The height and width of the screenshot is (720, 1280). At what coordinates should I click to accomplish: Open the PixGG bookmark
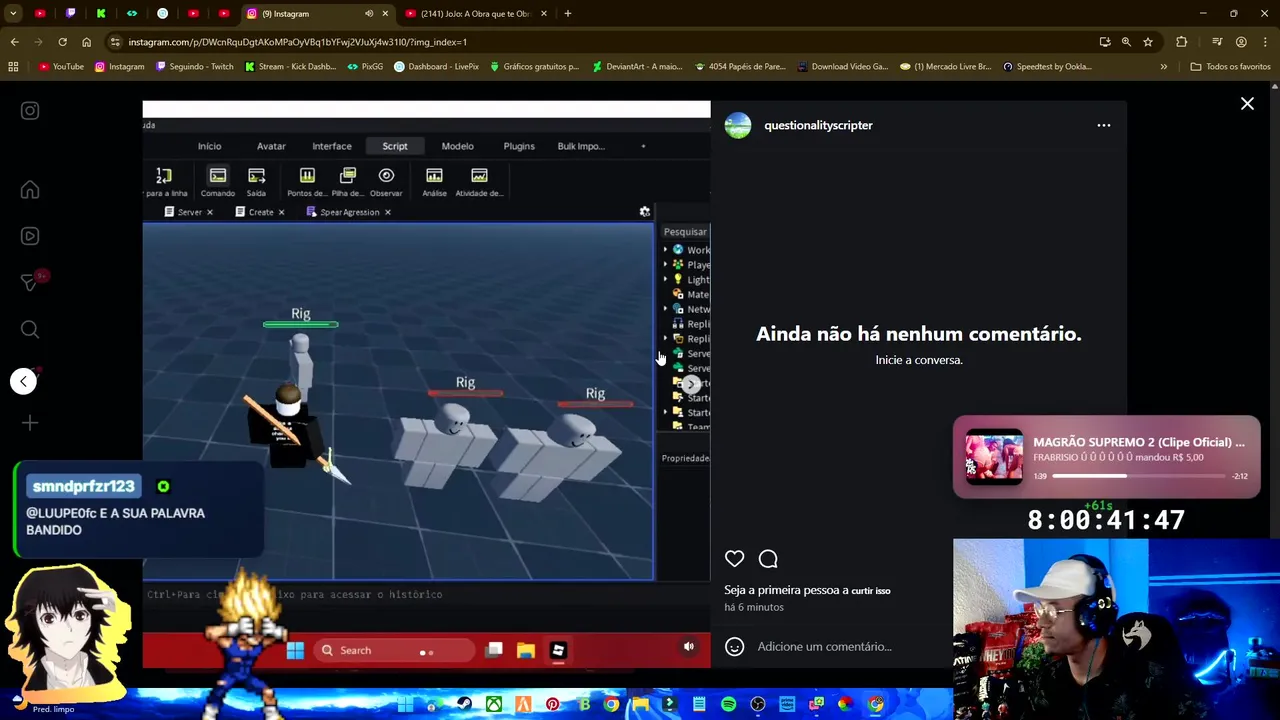coord(365,67)
